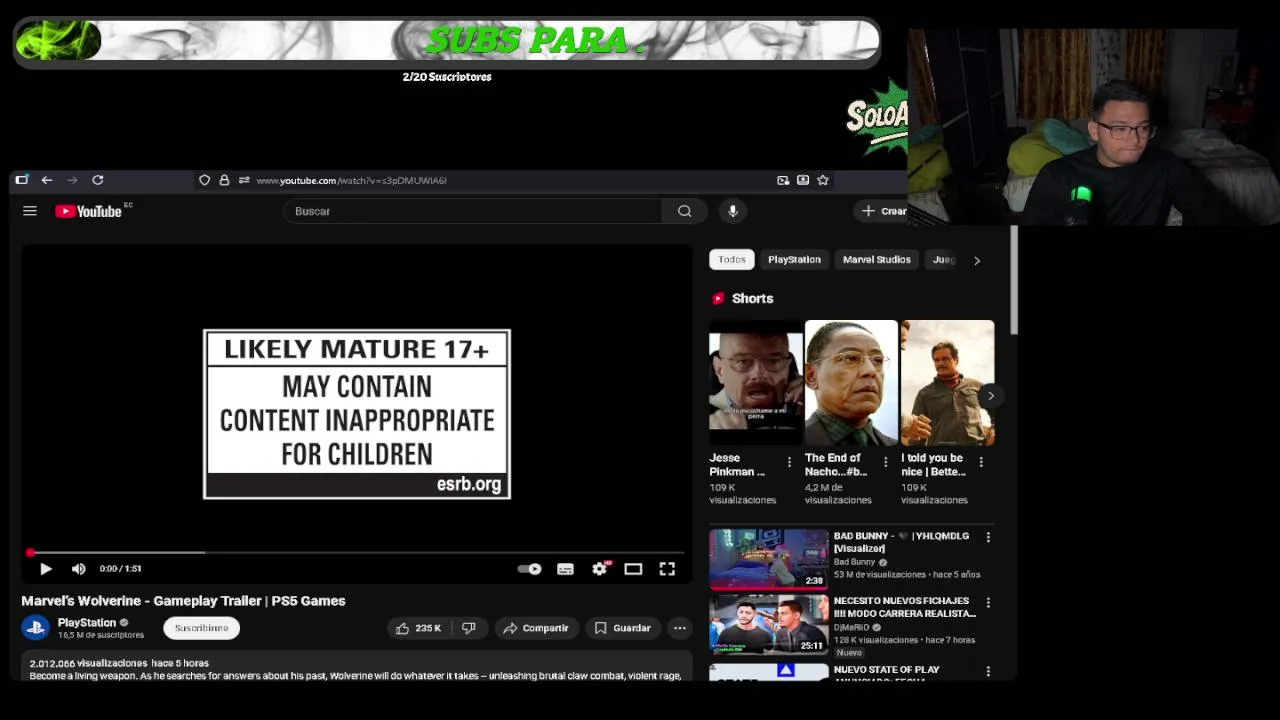Click the page vertical scrollbar
Image resolution: width=1280 pixels, height=720 pixels.
[x=1014, y=280]
